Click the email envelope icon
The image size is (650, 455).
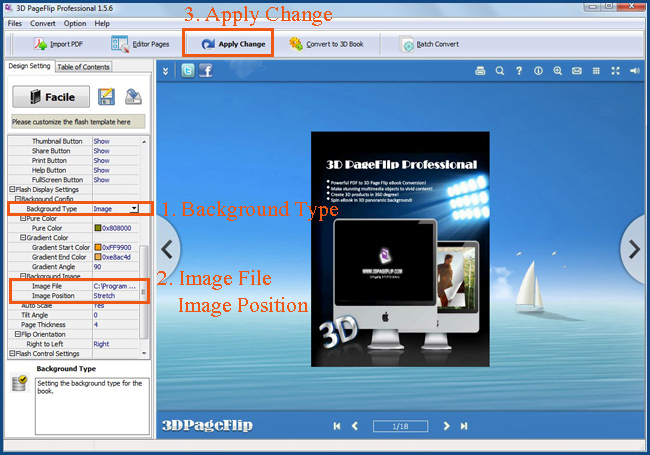tap(577, 71)
